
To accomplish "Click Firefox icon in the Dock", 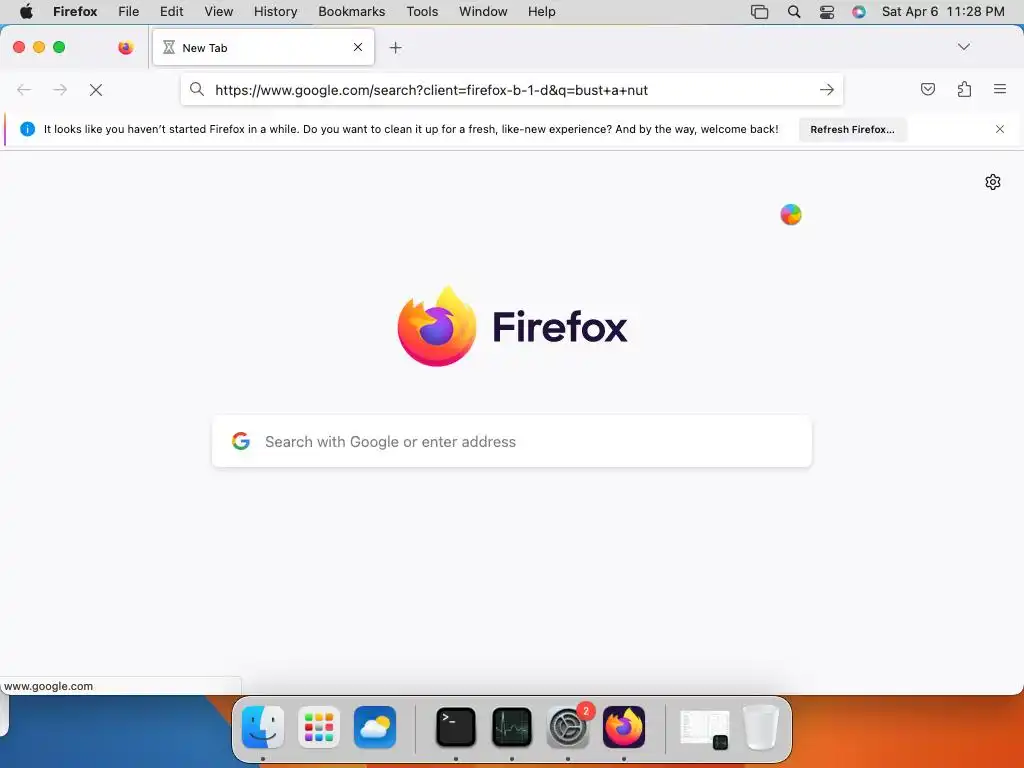I will click(x=624, y=727).
